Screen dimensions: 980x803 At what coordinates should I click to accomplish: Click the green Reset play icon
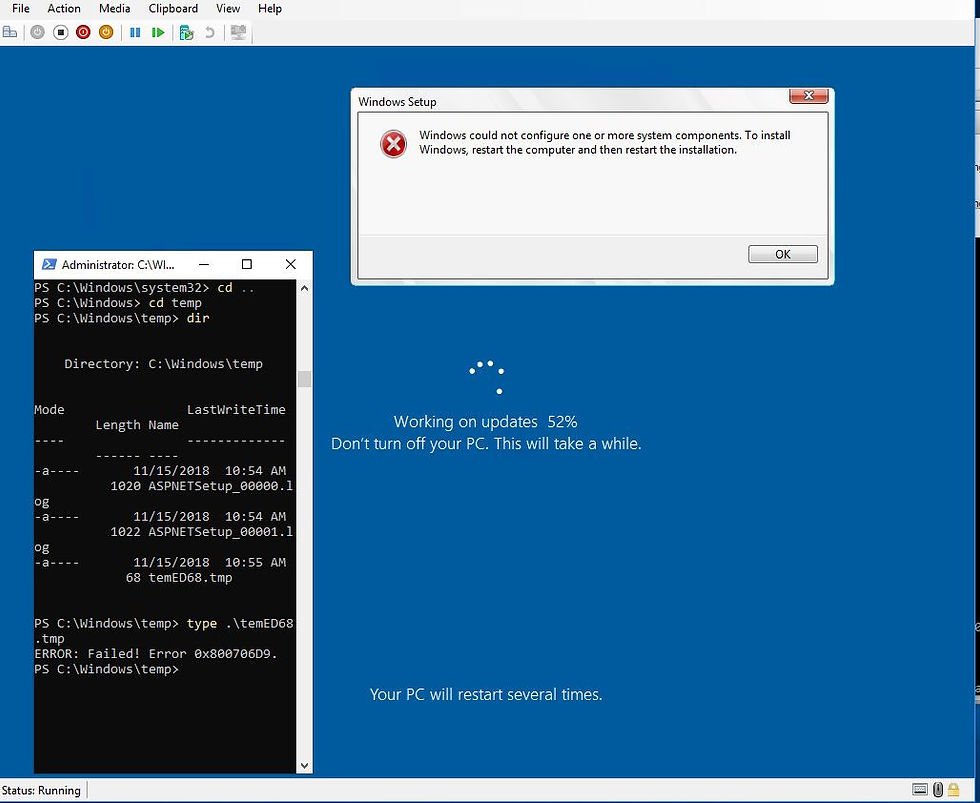point(158,32)
